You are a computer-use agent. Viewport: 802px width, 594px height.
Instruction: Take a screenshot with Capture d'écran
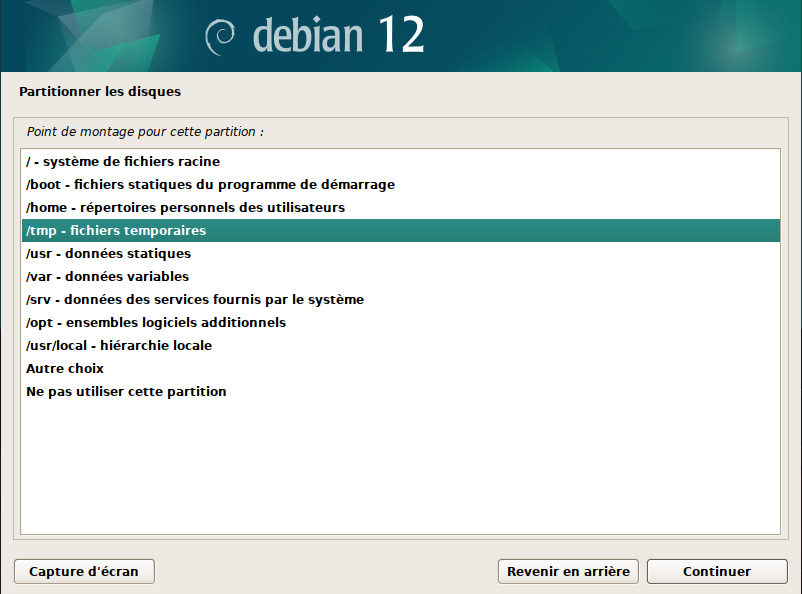pyautogui.click(x=84, y=571)
